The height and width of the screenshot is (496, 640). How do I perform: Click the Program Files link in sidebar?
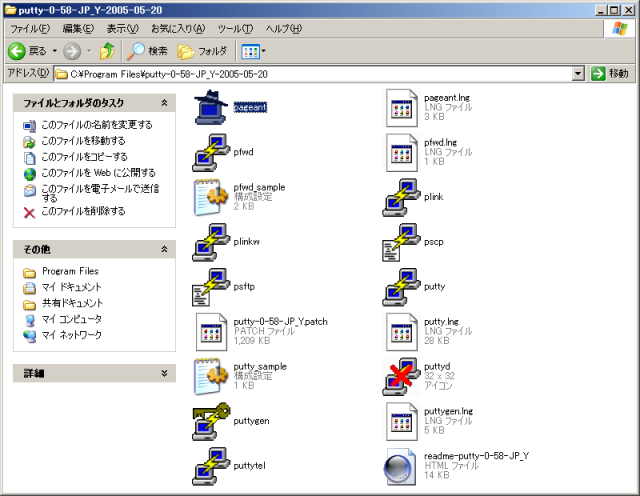tap(70, 271)
